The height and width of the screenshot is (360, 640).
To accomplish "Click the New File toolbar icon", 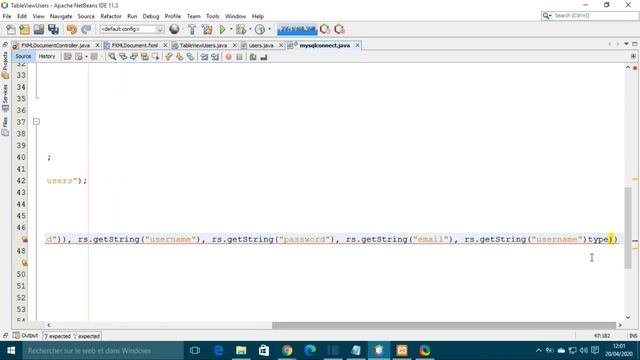I will click(10, 29).
